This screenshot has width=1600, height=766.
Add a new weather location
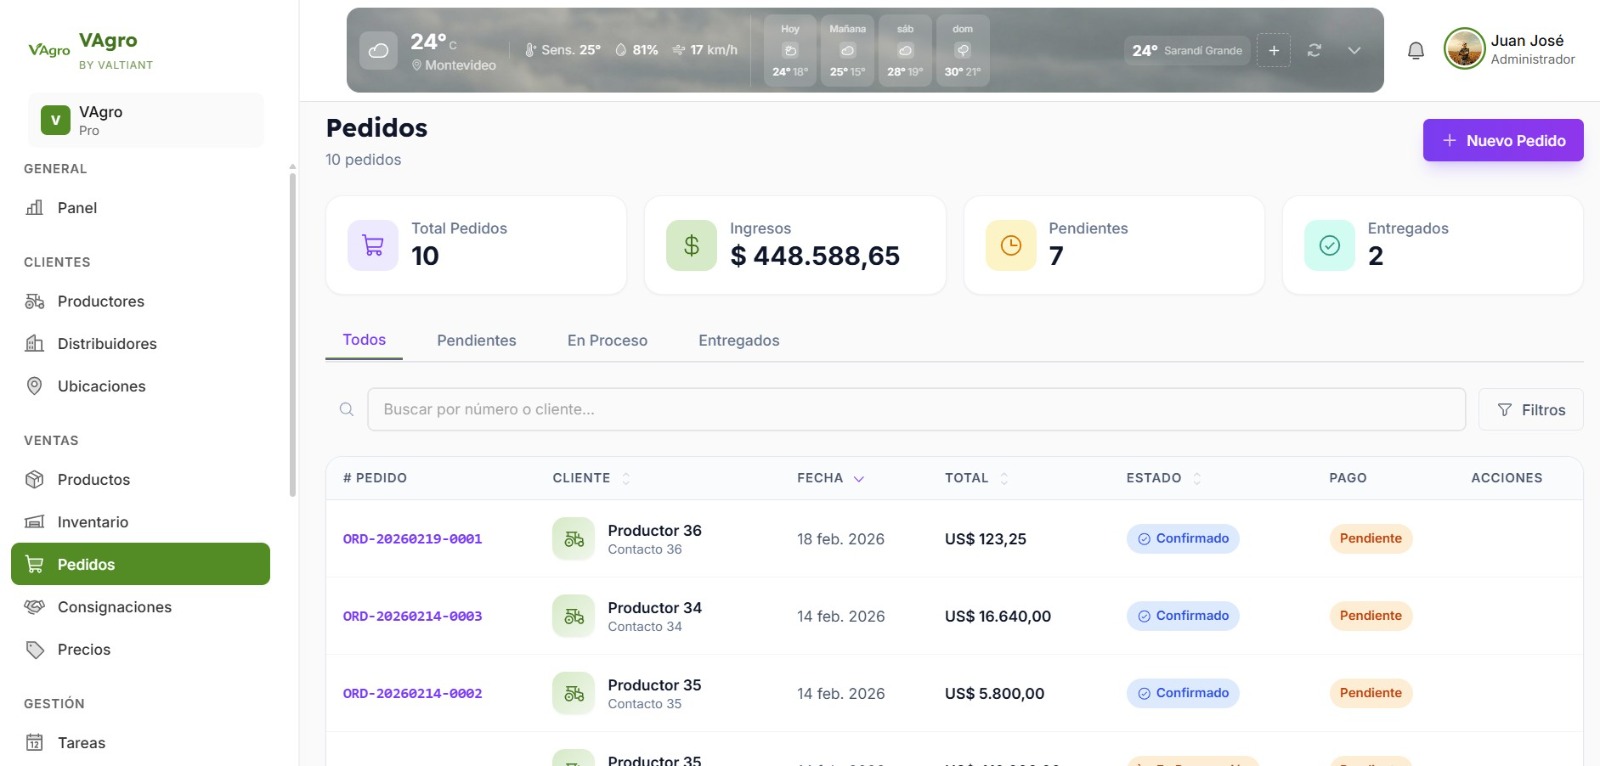coord(1273,50)
